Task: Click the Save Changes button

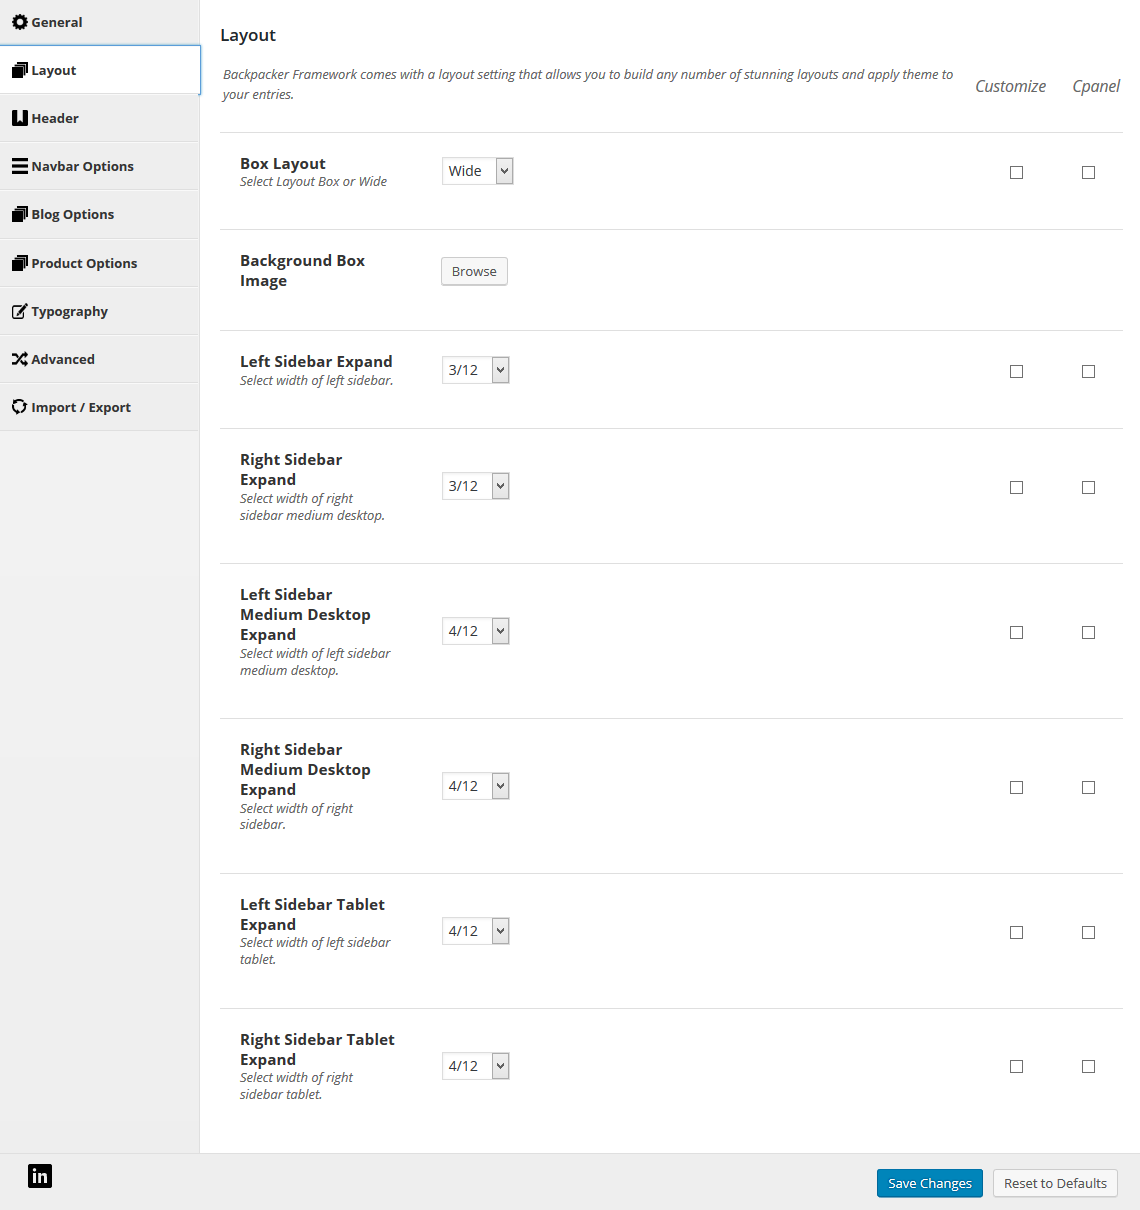Action: click(930, 1183)
